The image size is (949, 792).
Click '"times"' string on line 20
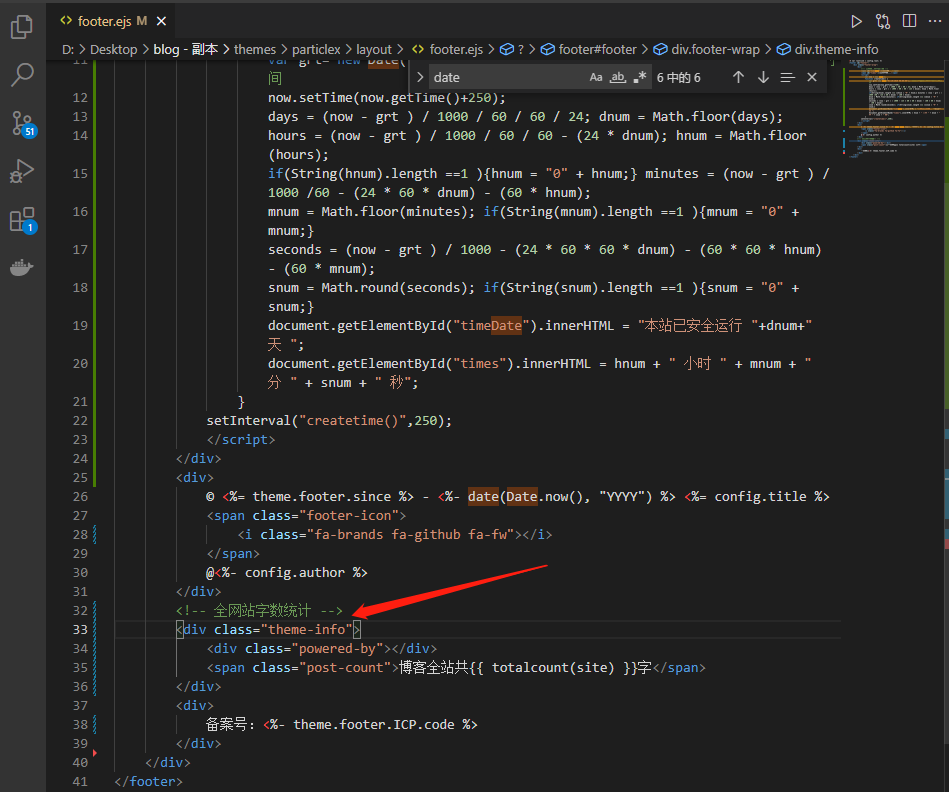point(479,364)
